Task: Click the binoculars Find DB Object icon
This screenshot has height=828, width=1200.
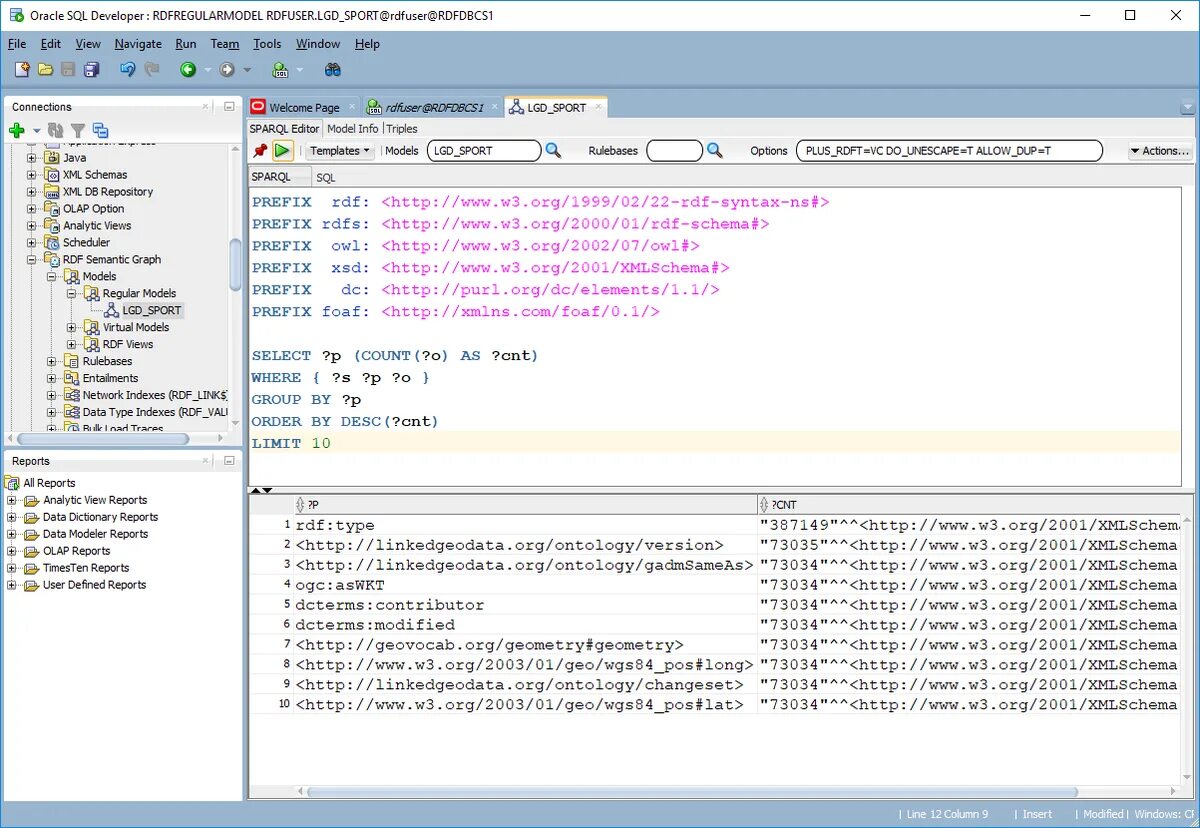Action: [x=333, y=69]
